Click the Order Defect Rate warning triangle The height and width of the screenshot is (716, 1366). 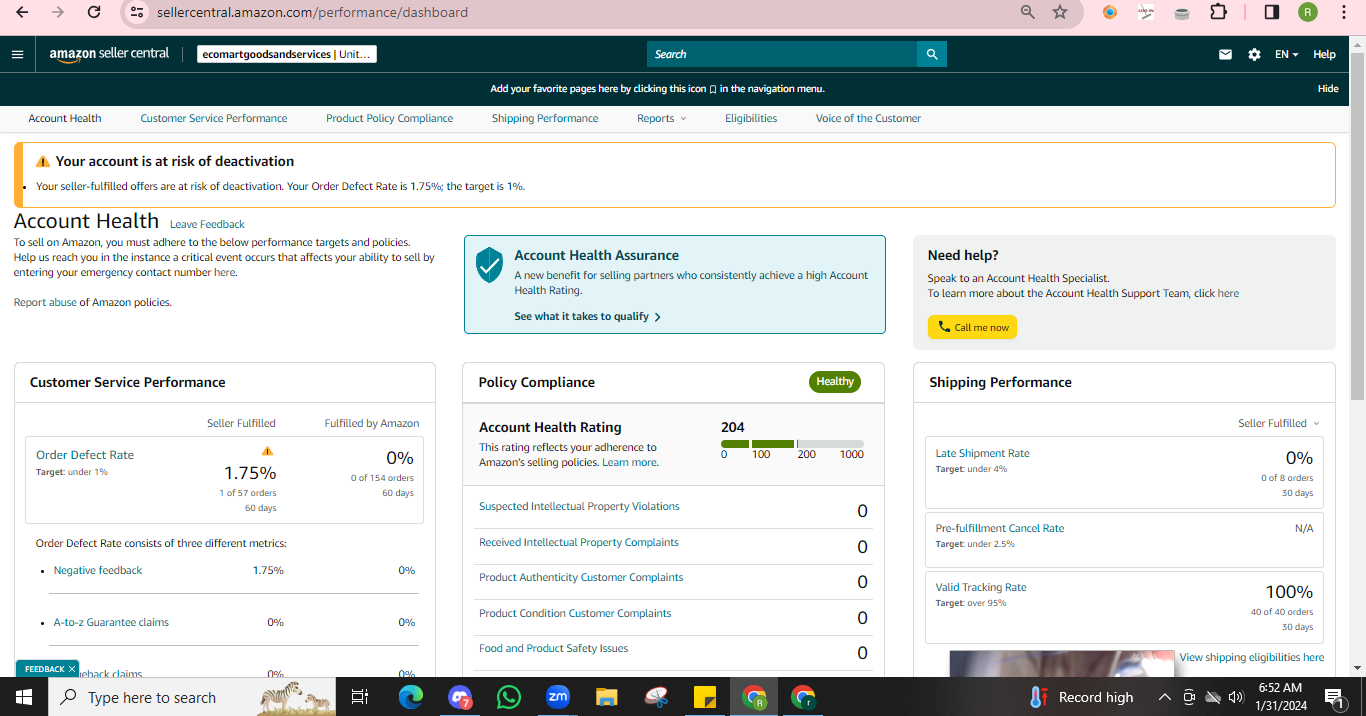coord(267,451)
